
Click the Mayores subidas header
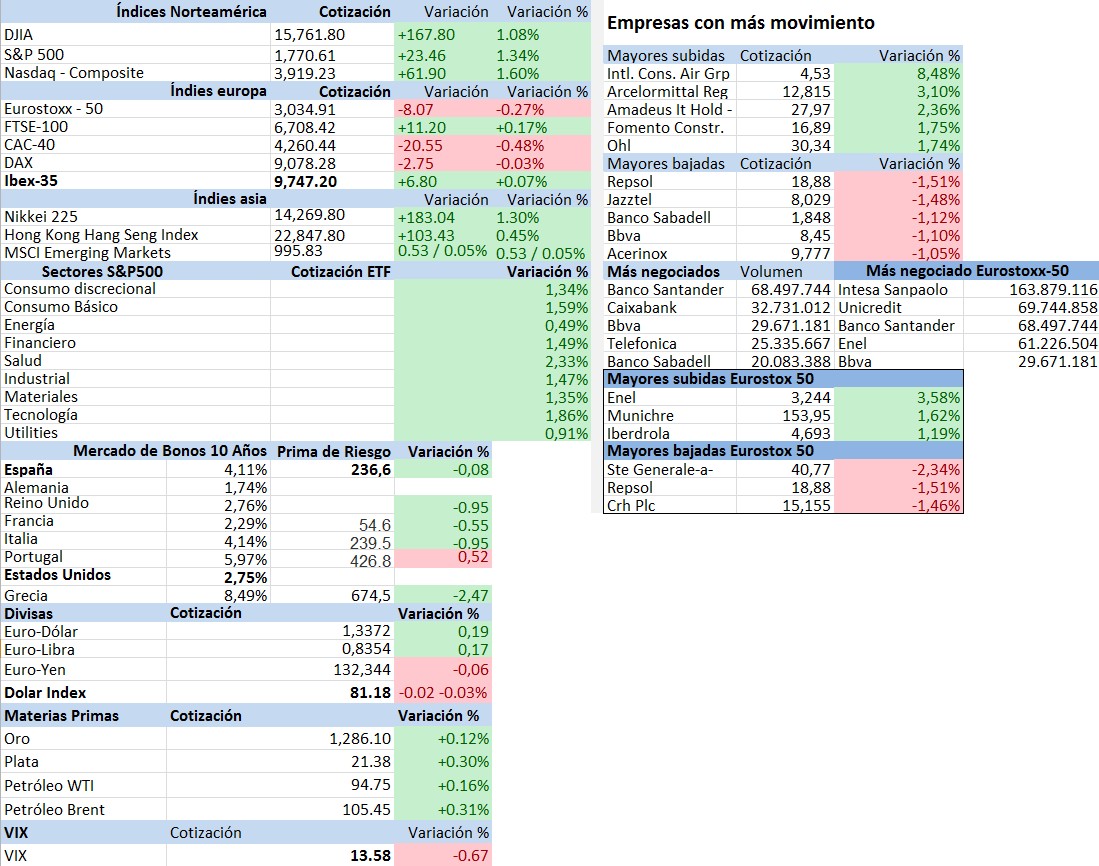666,56
